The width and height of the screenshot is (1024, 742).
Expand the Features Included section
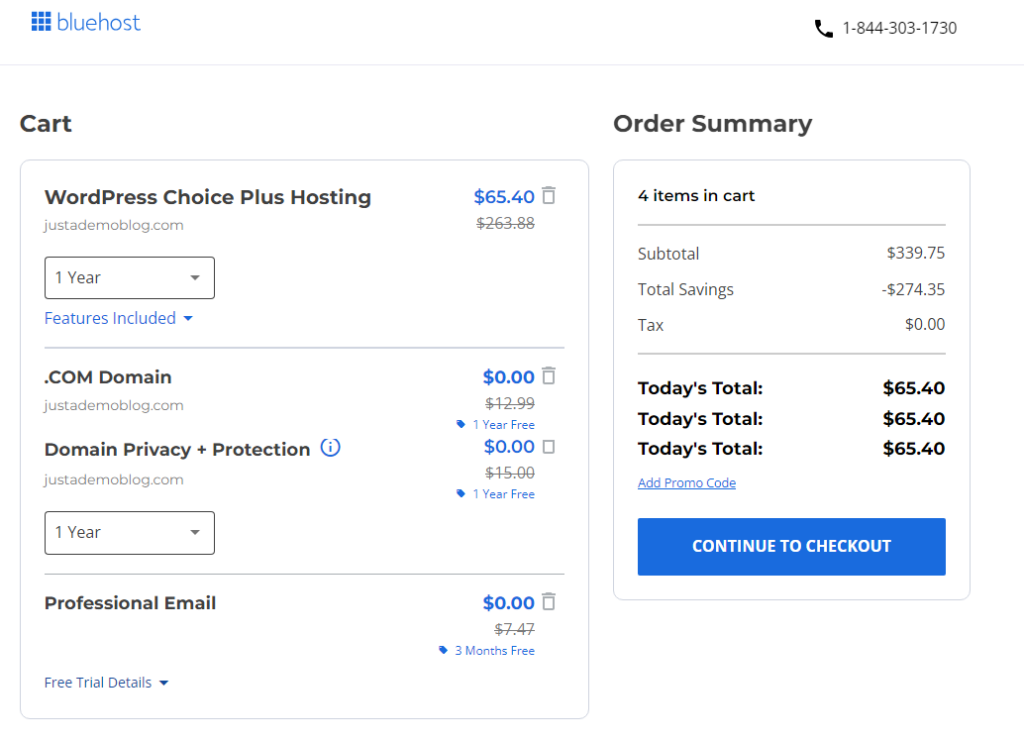tap(119, 318)
